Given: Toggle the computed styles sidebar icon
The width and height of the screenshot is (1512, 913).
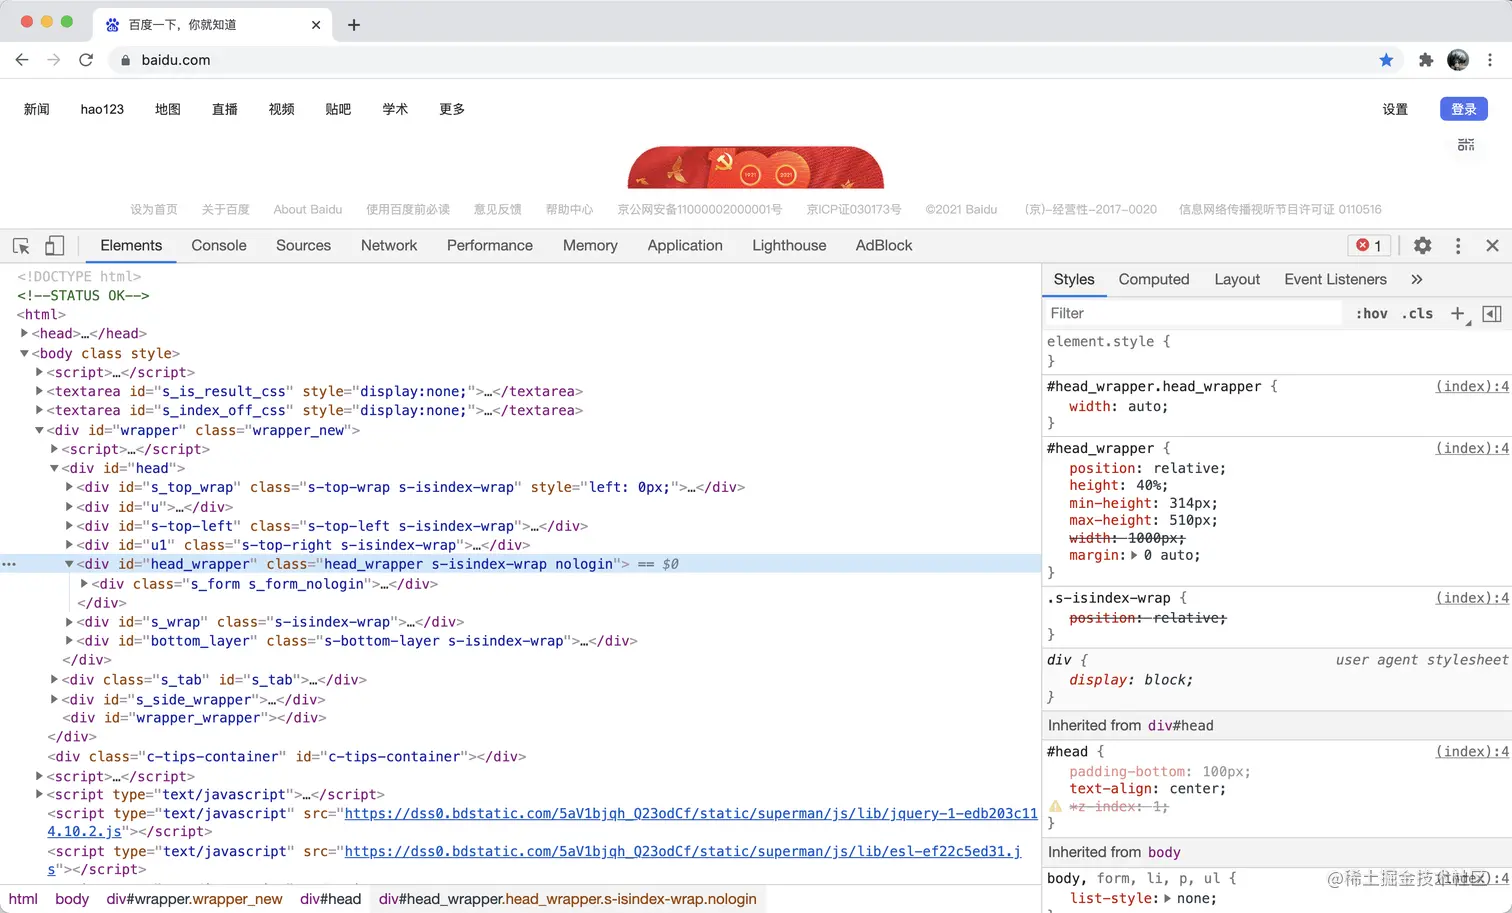Looking at the screenshot, I should tap(1492, 313).
